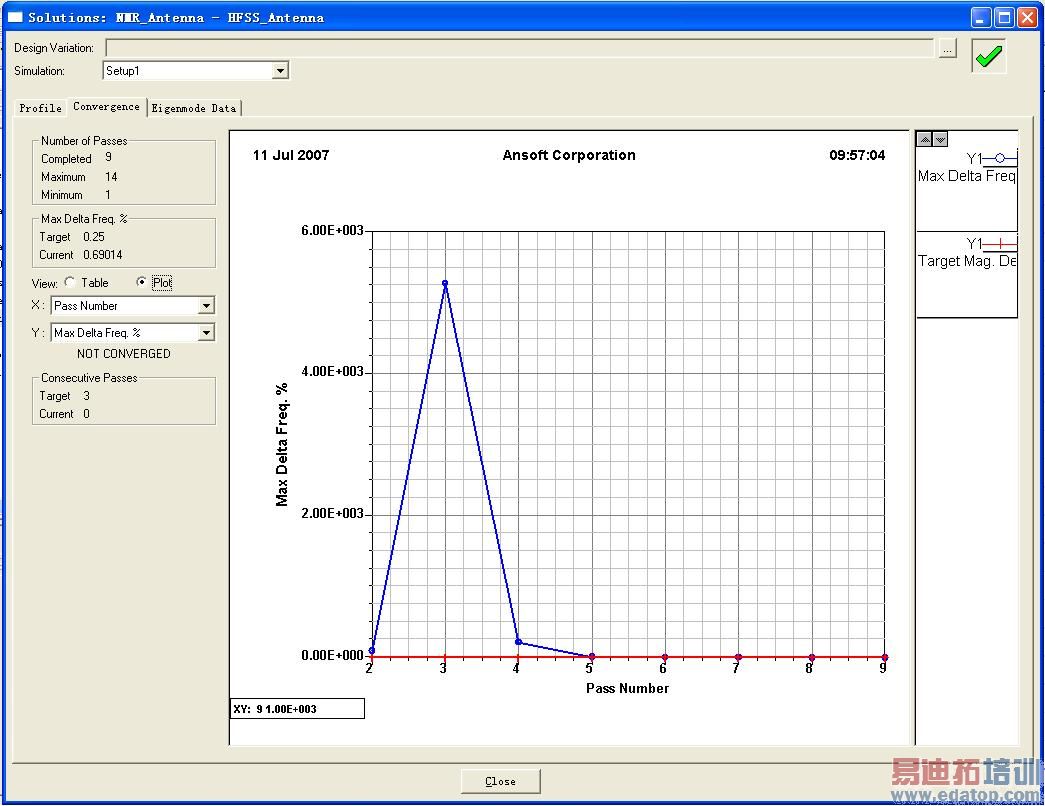
Task: Click the Maximum 14 passes value
Action: pyautogui.click(x=111, y=177)
